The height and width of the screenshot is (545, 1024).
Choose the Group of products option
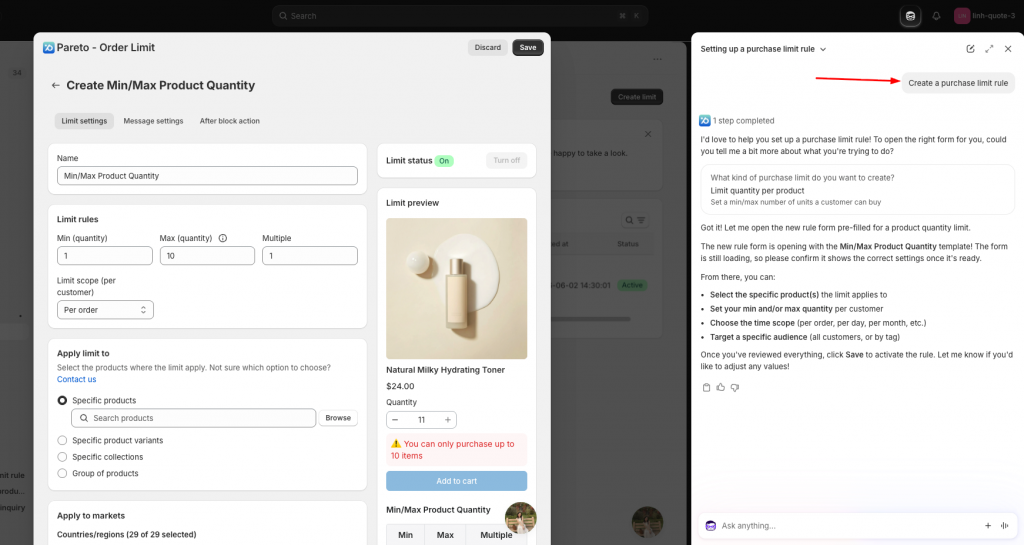(x=62, y=473)
